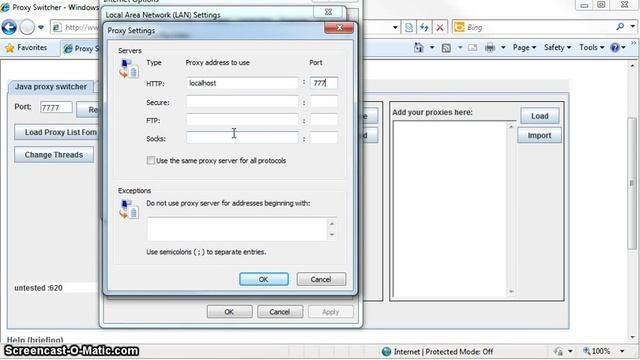Image resolution: width=640 pixels, height=360 pixels.
Task: Close the Proxy Settings dialog with red X
Action: (339, 28)
